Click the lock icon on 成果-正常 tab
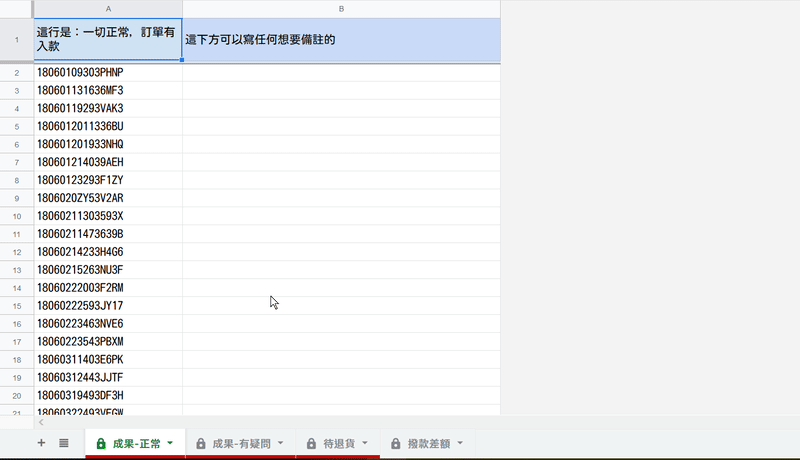This screenshot has height=460, width=800. [x=101, y=443]
